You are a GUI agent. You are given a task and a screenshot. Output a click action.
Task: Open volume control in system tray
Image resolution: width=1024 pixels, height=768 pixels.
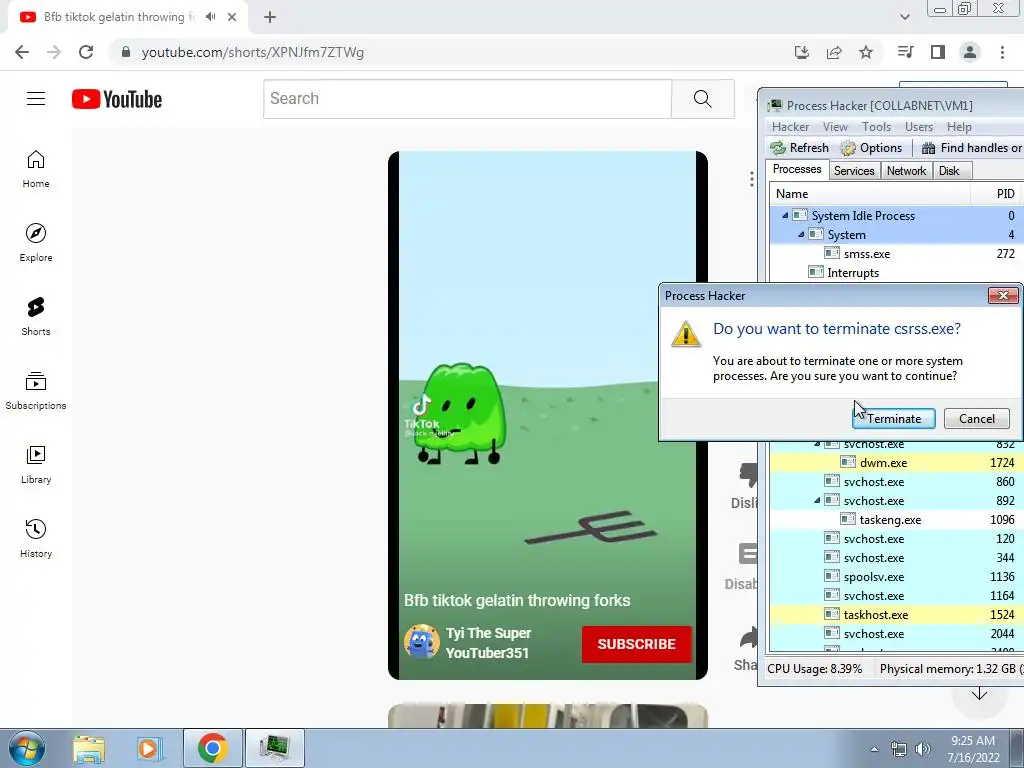coord(923,750)
